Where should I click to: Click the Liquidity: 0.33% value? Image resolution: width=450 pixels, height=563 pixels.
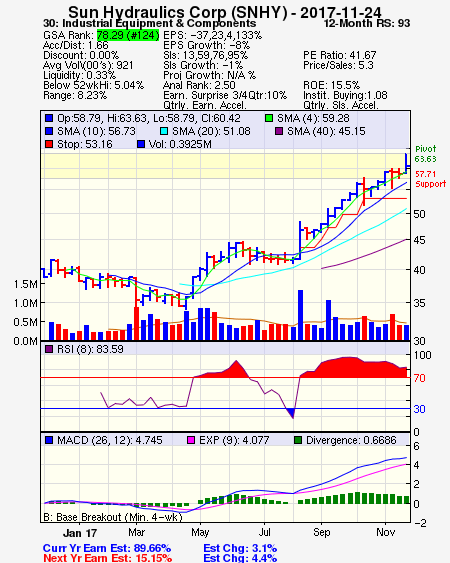tap(79, 75)
